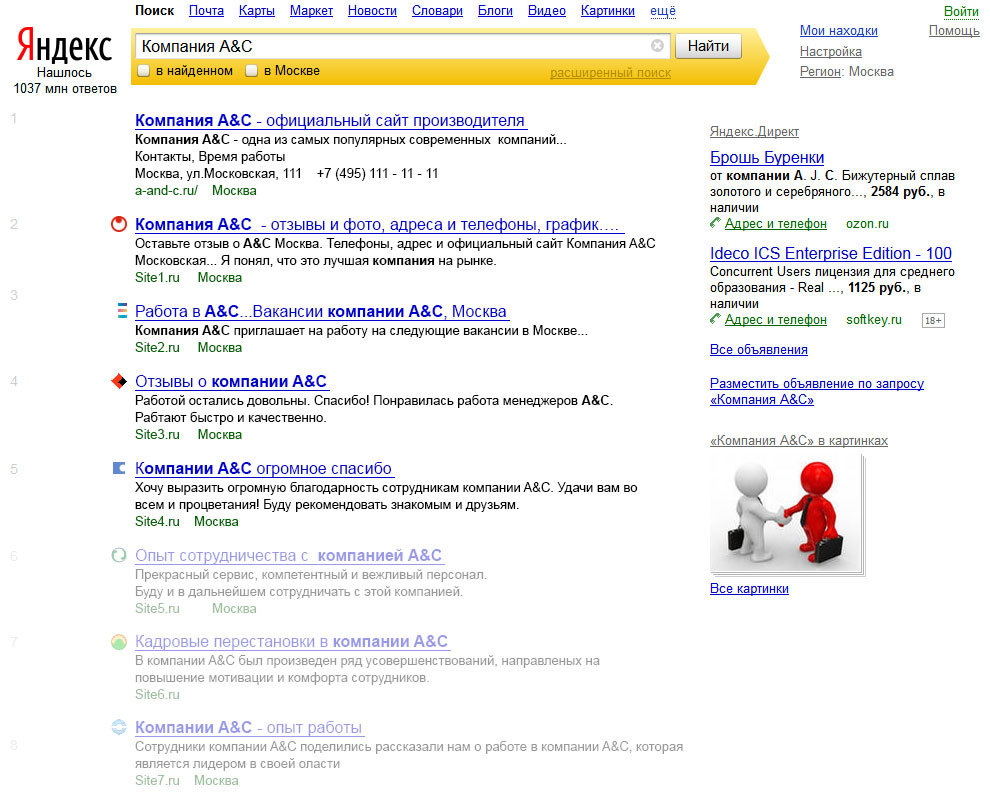Click the Site3.ru URL
The image size is (990, 811).
[157, 435]
